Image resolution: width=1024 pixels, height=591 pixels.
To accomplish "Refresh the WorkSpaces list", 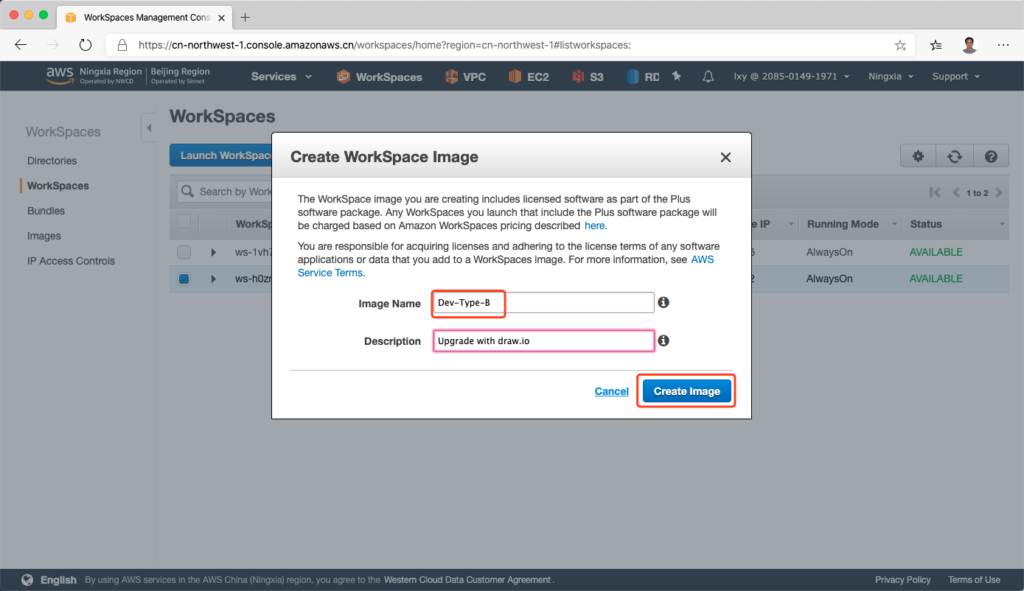I will [955, 156].
